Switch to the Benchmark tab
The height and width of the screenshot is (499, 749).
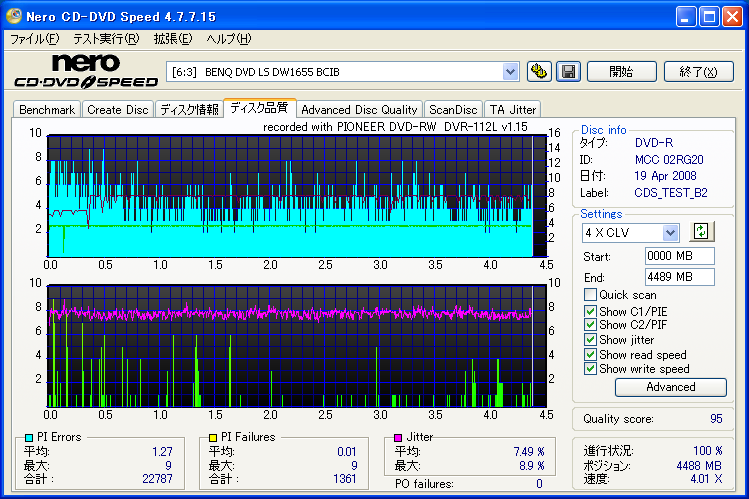(47, 110)
